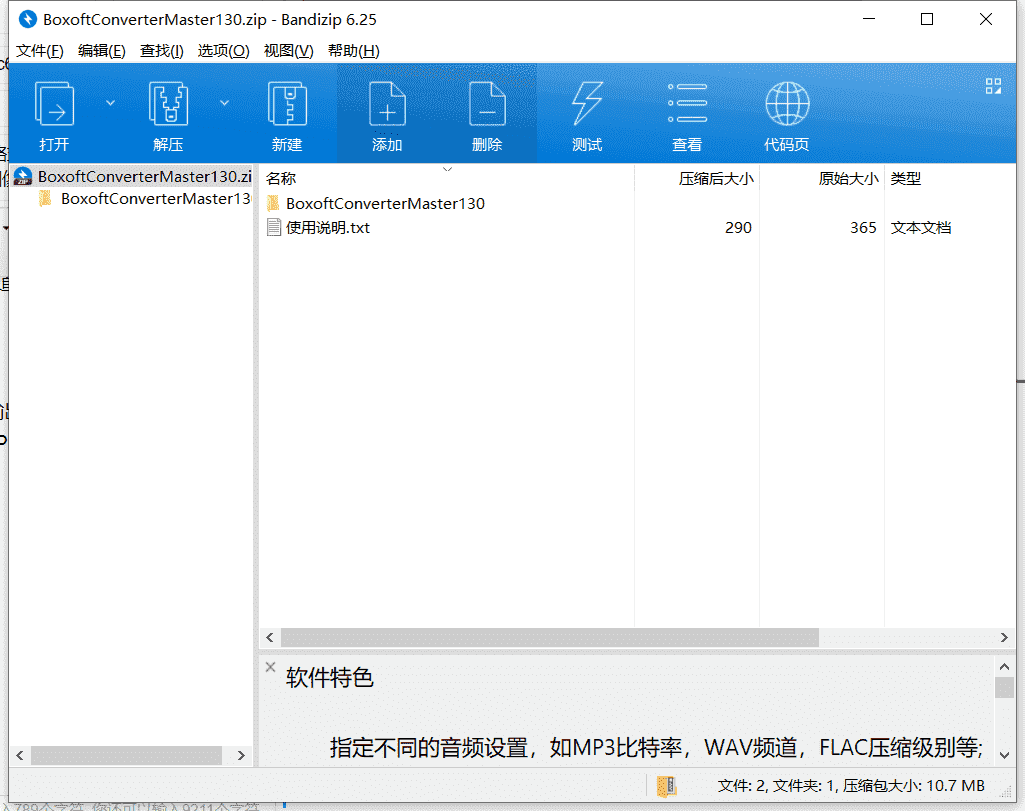This screenshot has height=811, width=1025.
Task: Select BoxoftConverterMaster130 subfolder in tree
Action: click(x=156, y=199)
